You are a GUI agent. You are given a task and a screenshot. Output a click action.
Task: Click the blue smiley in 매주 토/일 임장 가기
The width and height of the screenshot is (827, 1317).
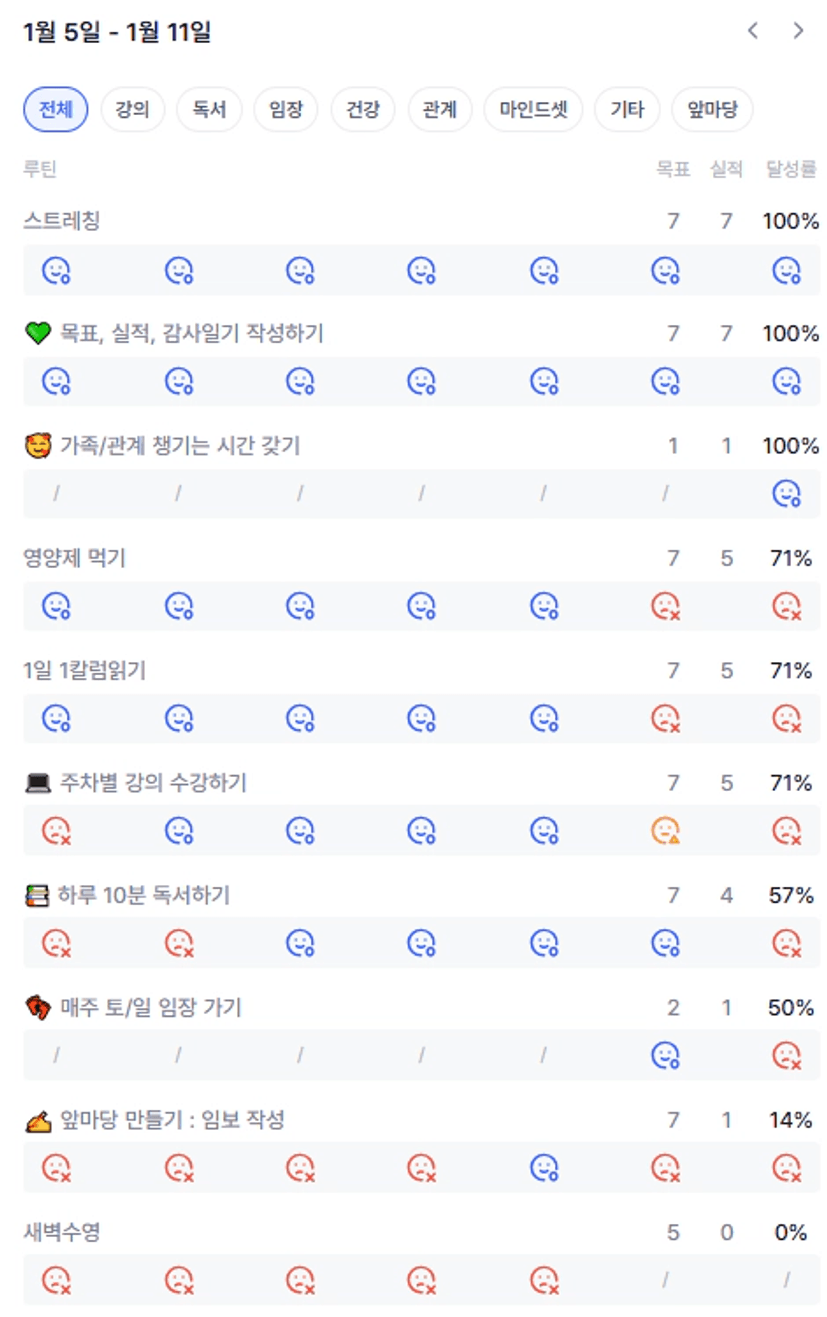click(665, 1055)
